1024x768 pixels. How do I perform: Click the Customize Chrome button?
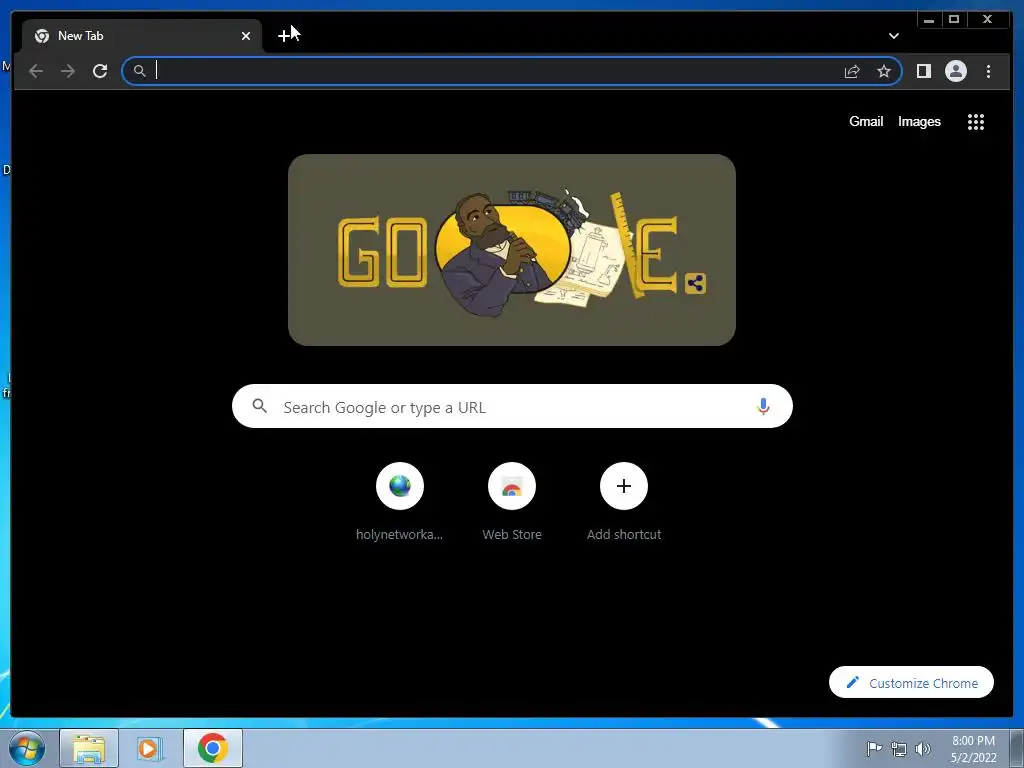(x=911, y=682)
